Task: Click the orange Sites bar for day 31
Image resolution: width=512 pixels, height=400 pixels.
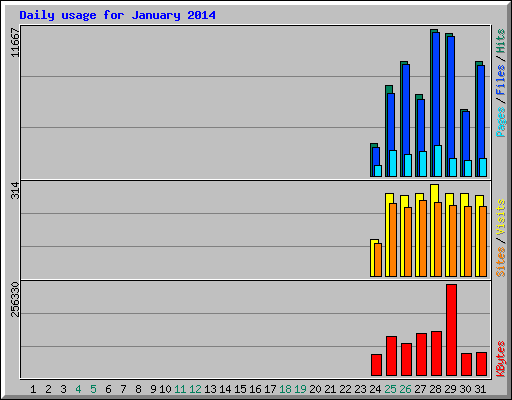Action: 483,241
